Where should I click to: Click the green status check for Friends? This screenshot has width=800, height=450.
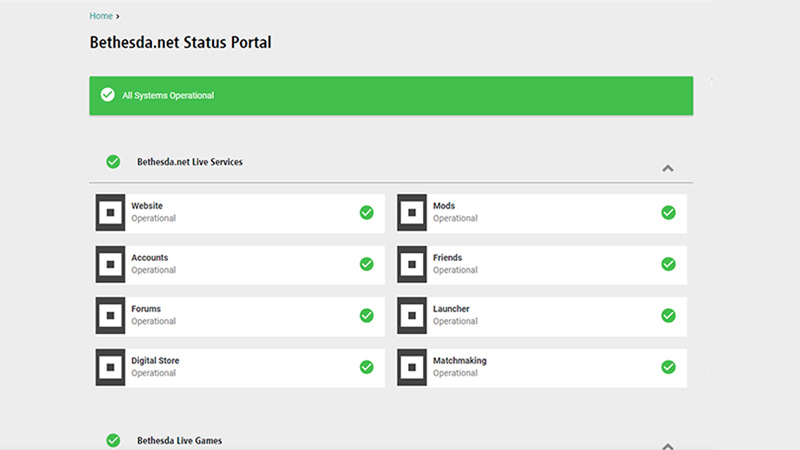point(668,264)
